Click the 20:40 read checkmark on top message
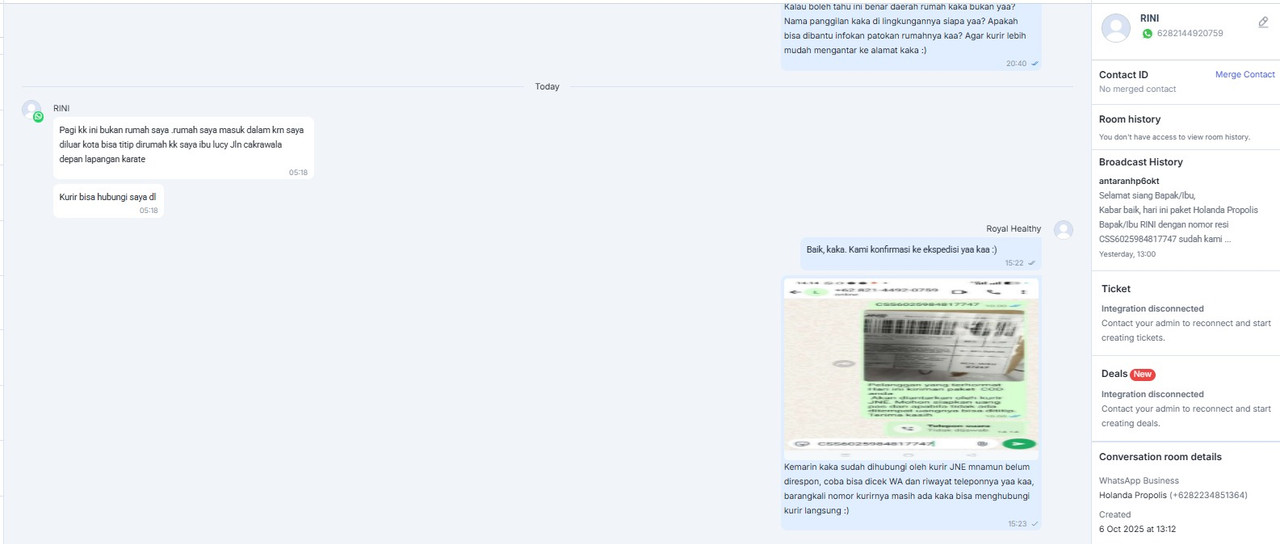1280x544 pixels. pos(1034,64)
